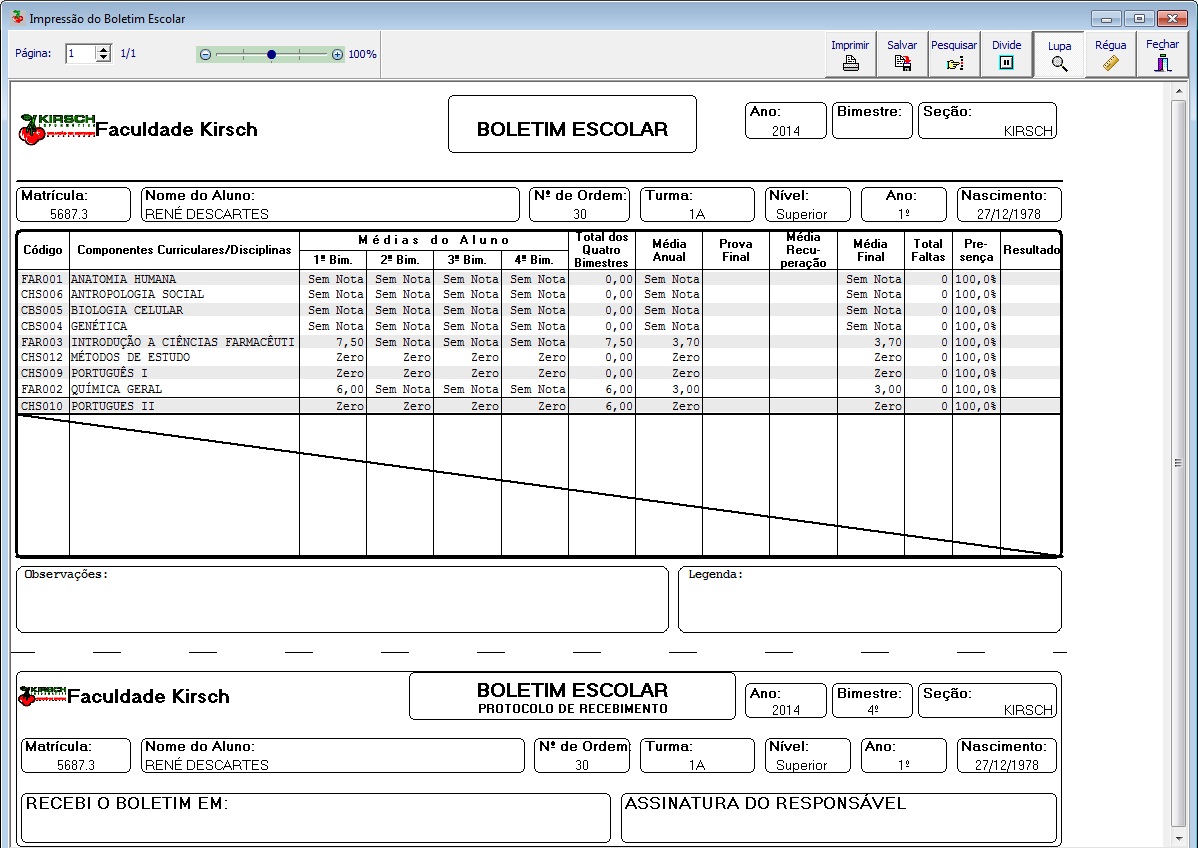Click the zoom slider handle
Image resolution: width=1198 pixels, height=848 pixels.
271,54
